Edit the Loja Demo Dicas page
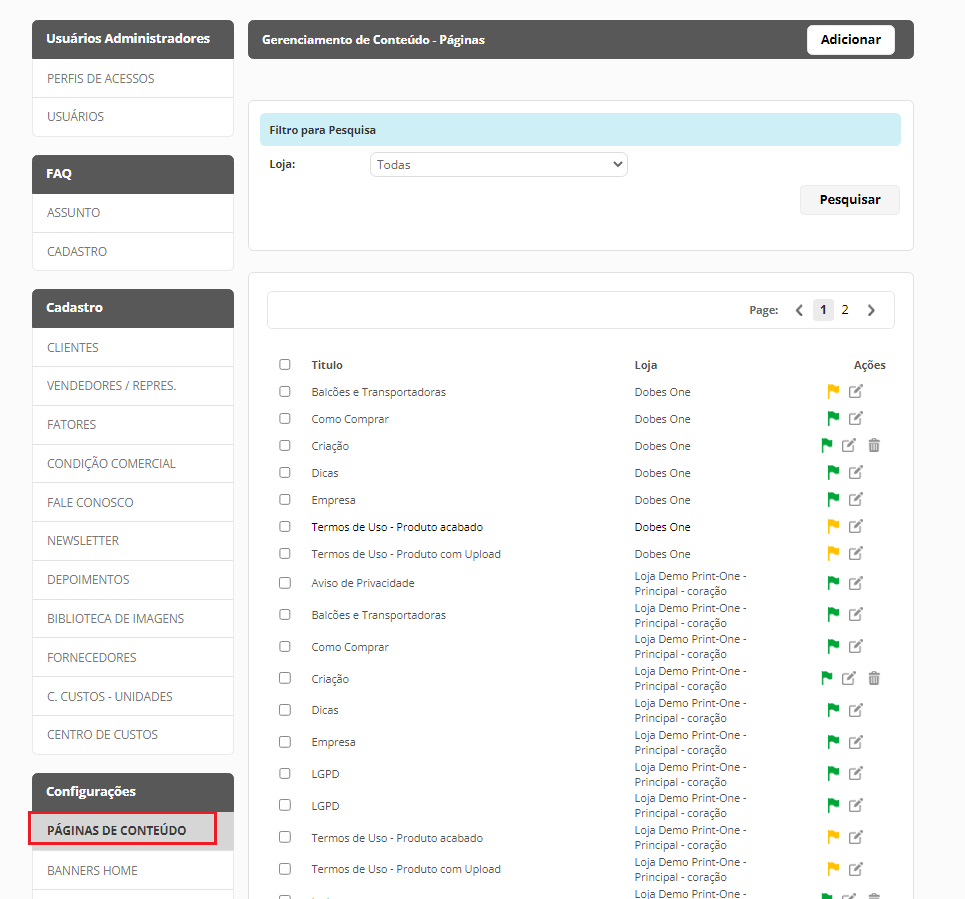 point(855,711)
